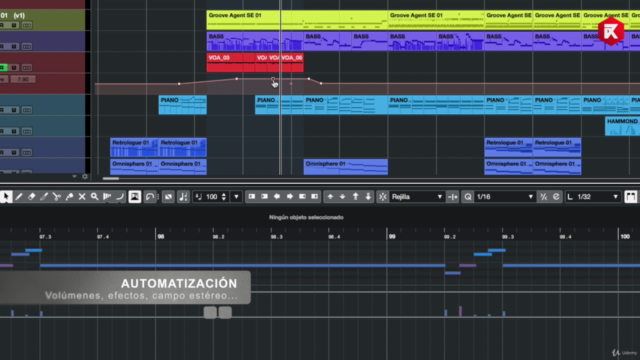640x360 pixels.
Task: Click lanes button on red VOA track
Action: 27,68
